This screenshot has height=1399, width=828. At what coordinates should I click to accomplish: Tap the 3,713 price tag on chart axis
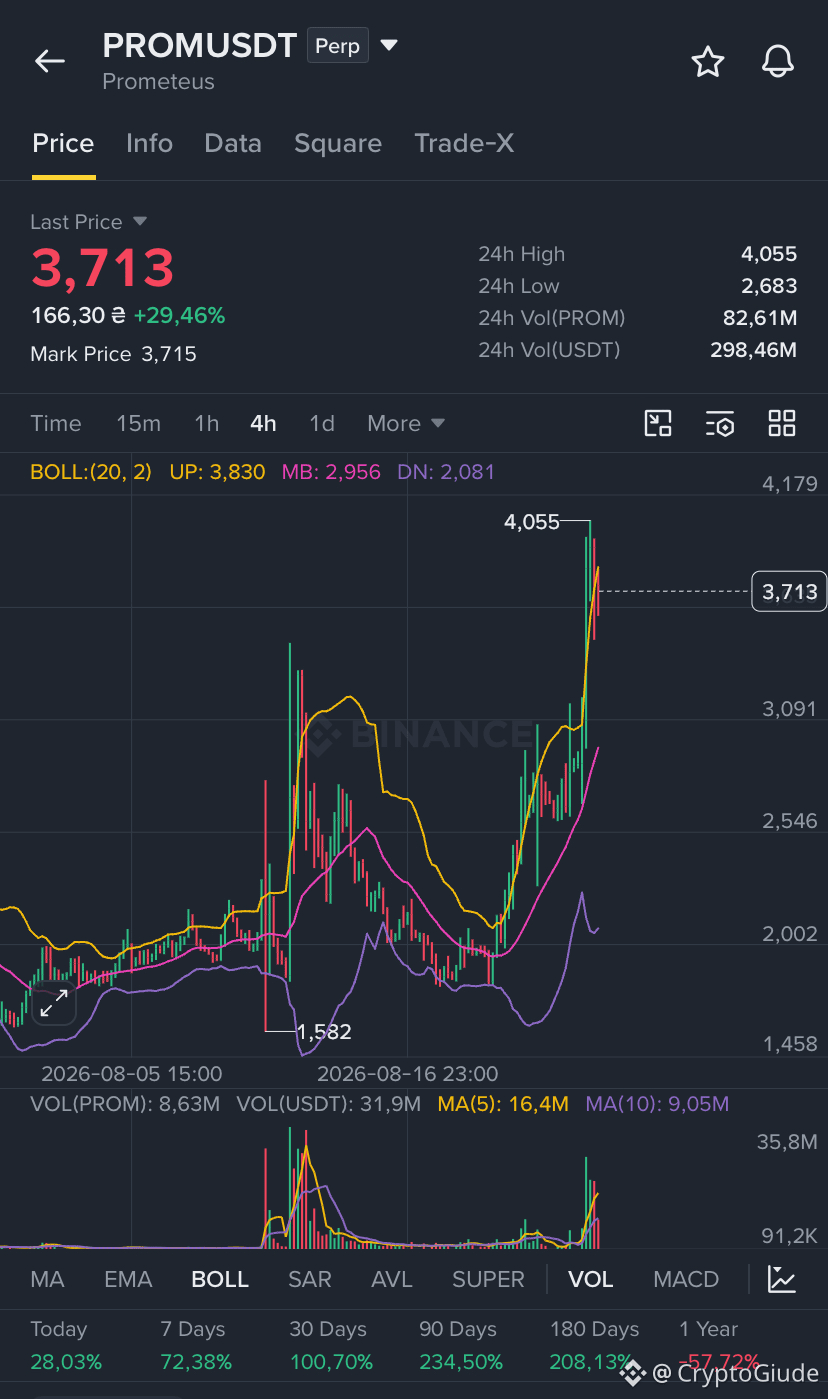(789, 592)
